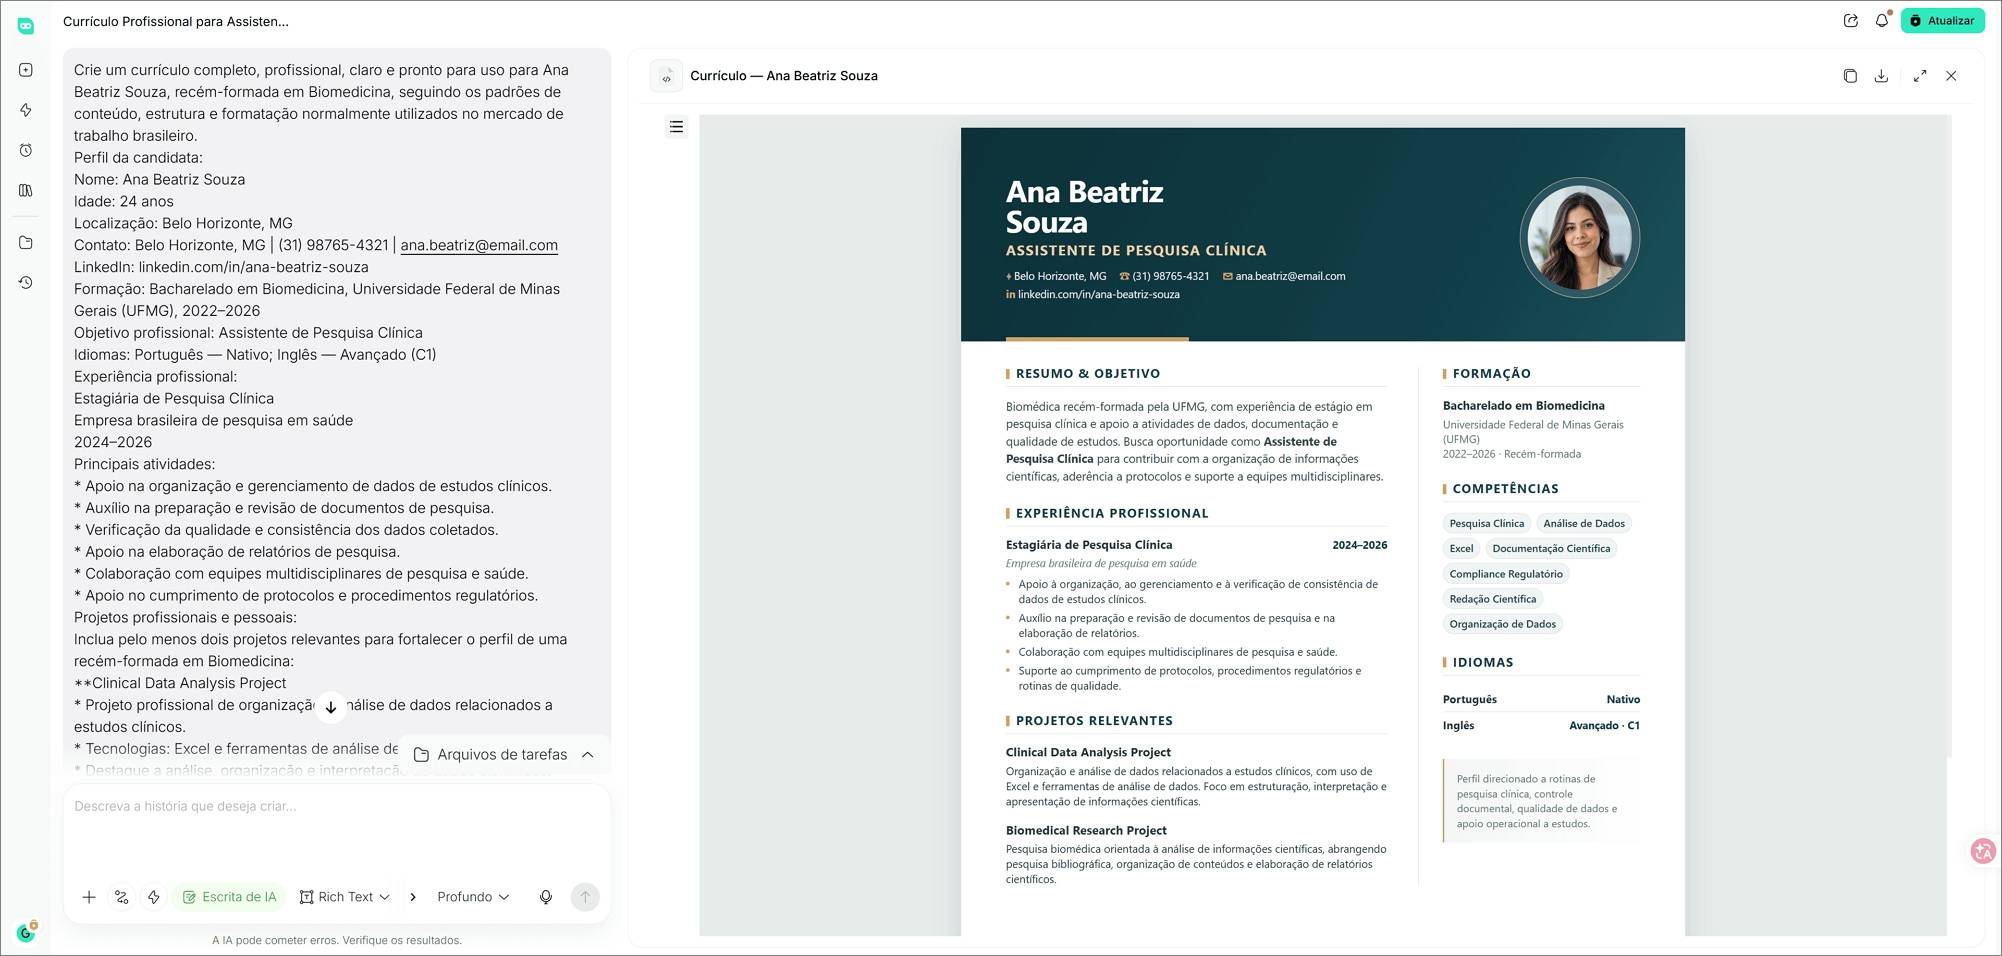Click the IDIOMAS section heading
The height and width of the screenshot is (956, 2002).
[1483, 663]
